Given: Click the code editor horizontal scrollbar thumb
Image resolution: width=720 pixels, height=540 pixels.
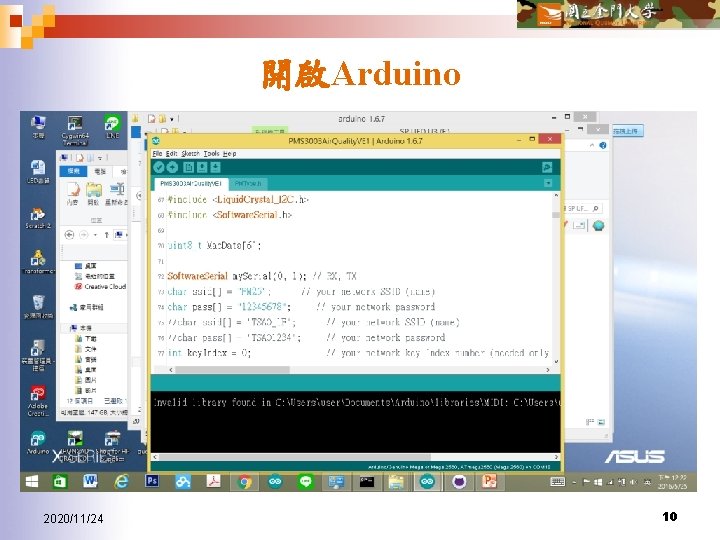Looking at the screenshot, I should [232, 370].
